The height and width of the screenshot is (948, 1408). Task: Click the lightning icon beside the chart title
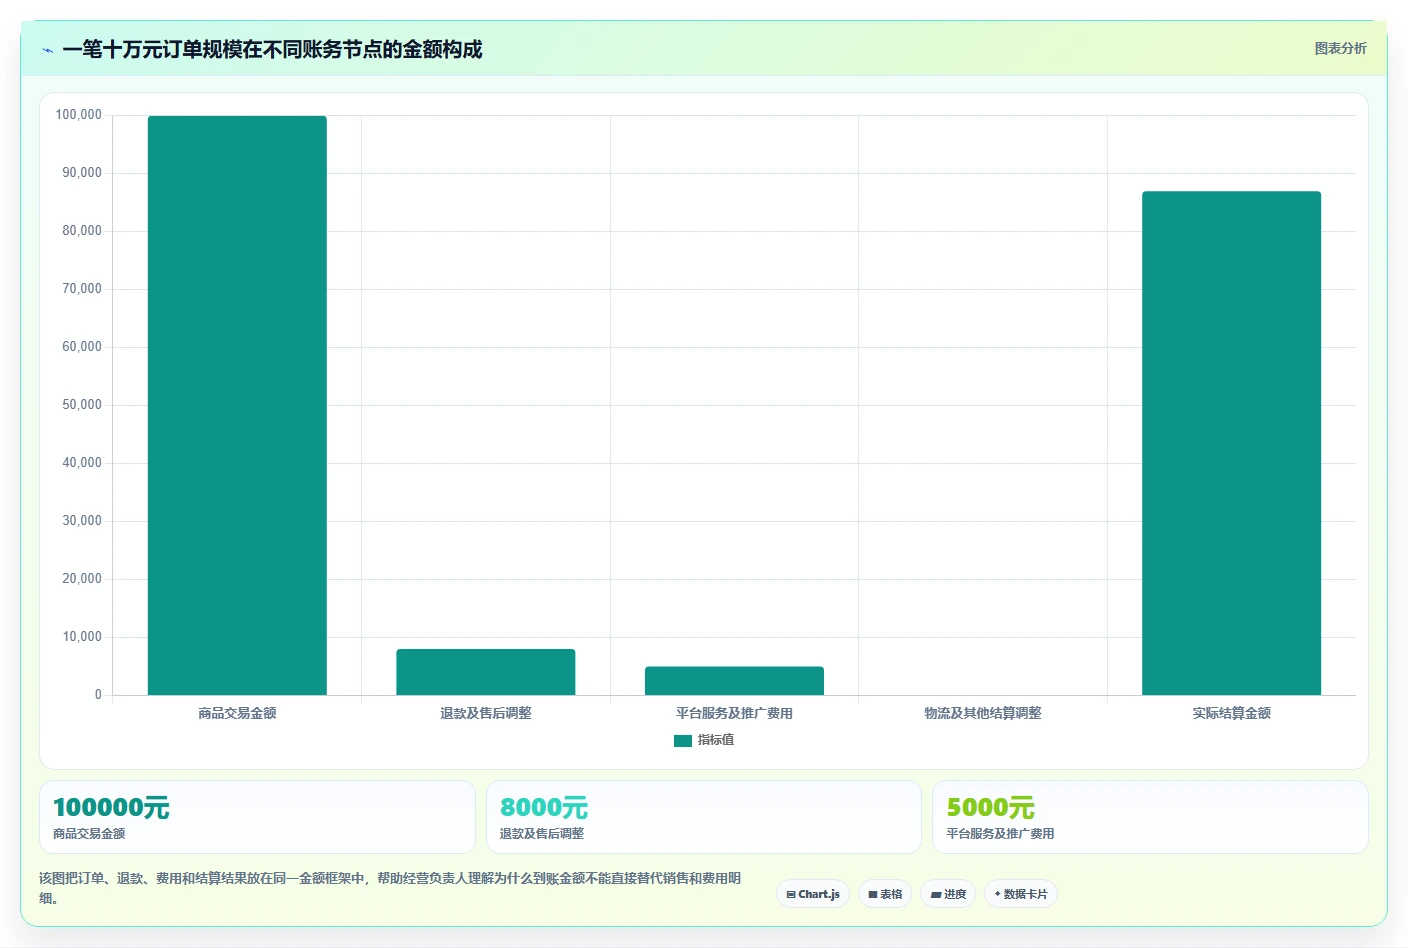(x=47, y=50)
